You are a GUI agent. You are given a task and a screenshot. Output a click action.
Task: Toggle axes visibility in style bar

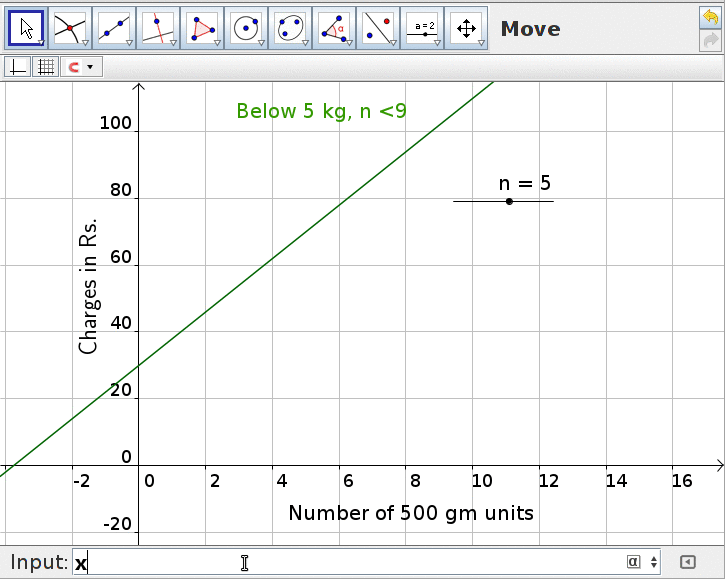[x=17, y=67]
